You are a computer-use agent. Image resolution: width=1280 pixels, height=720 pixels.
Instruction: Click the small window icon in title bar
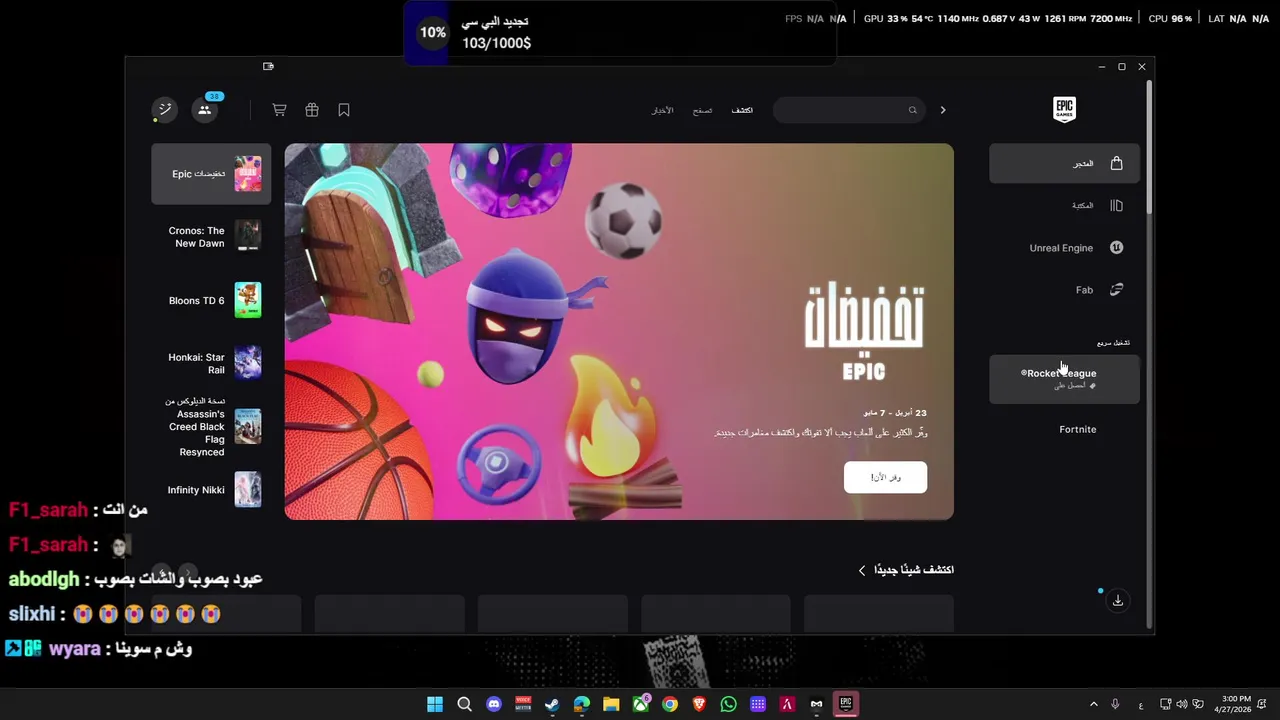point(268,66)
